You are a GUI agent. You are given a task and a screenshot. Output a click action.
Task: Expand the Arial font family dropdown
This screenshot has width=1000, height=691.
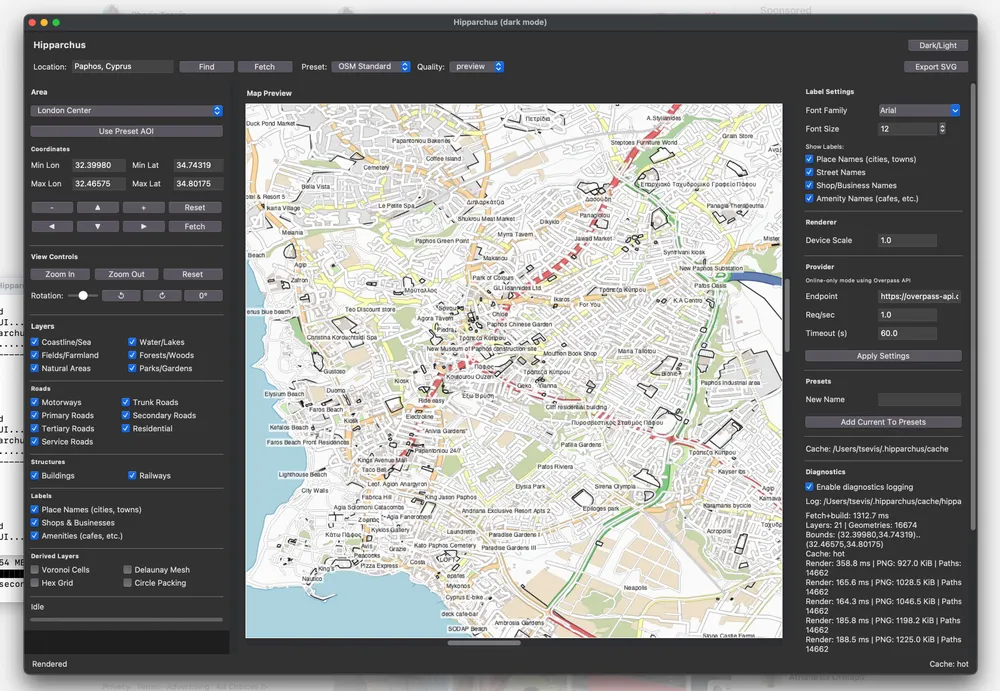(919, 111)
